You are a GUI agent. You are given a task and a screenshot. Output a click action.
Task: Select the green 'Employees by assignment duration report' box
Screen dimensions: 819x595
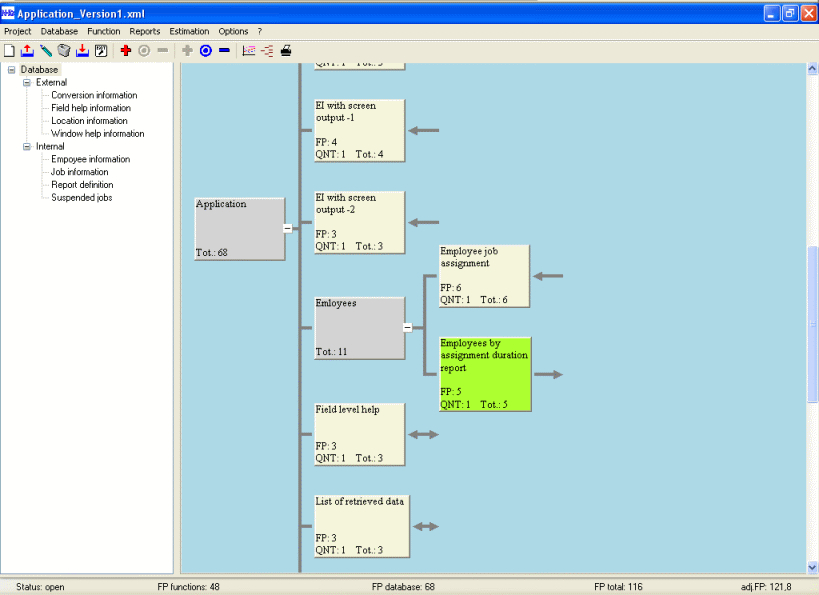coord(485,374)
